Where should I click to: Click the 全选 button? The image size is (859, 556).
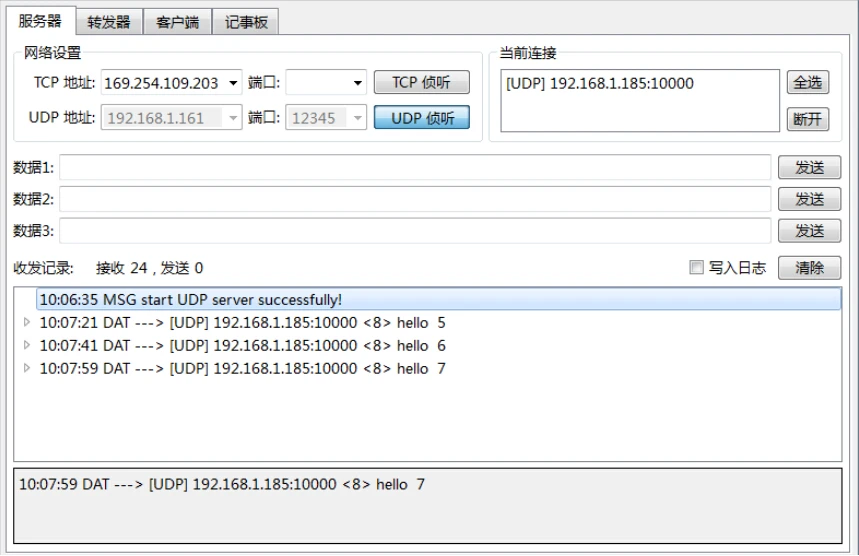point(808,83)
